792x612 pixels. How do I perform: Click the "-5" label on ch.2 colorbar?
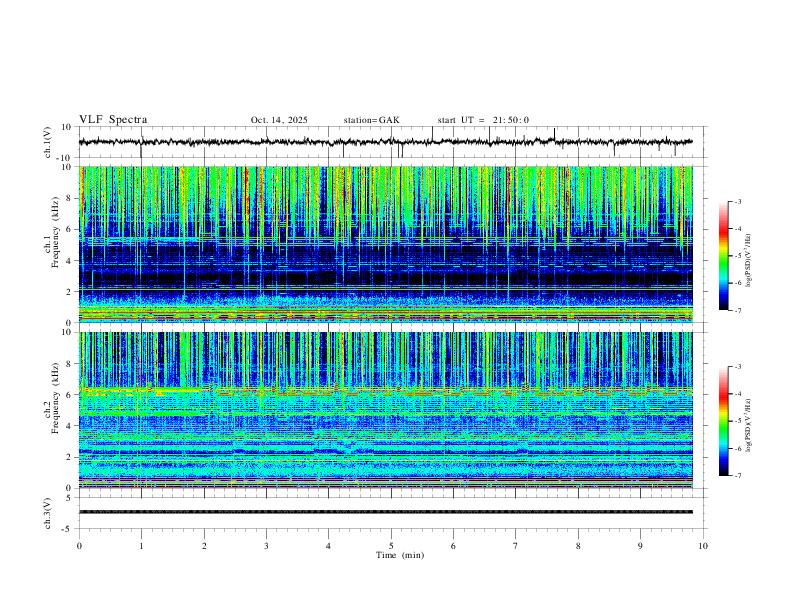(738, 421)
